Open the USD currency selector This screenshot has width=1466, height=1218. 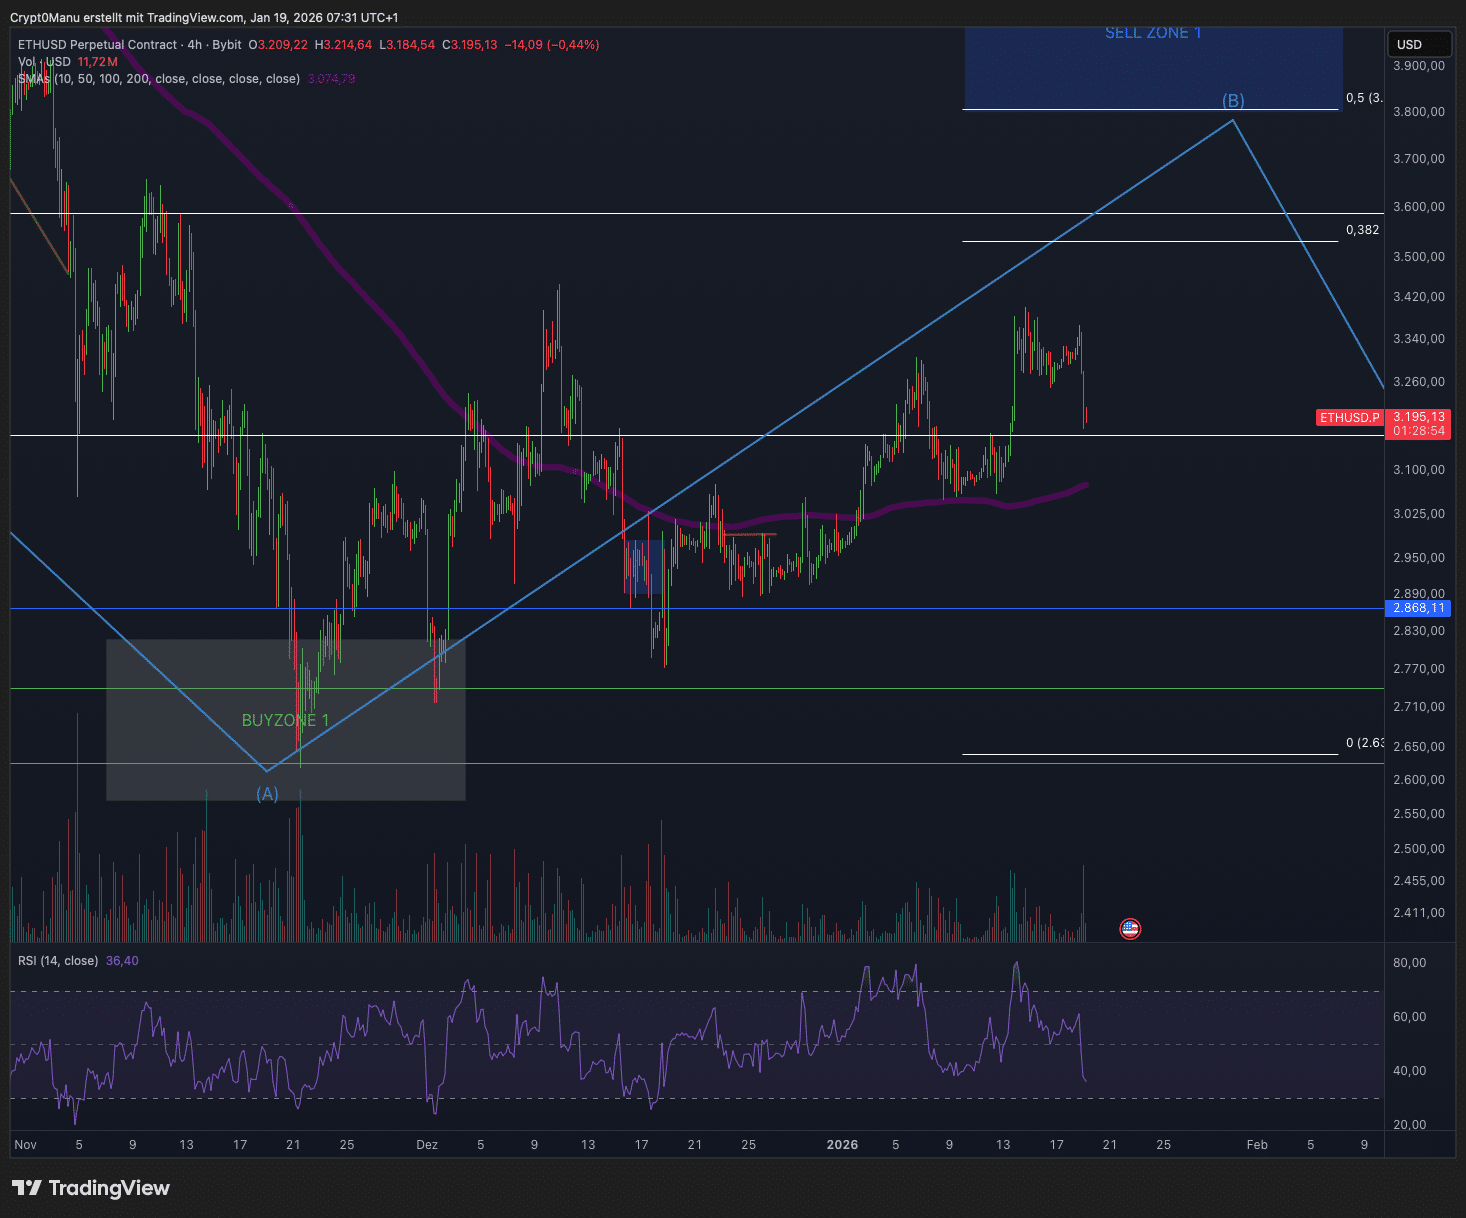[1417, 44]
